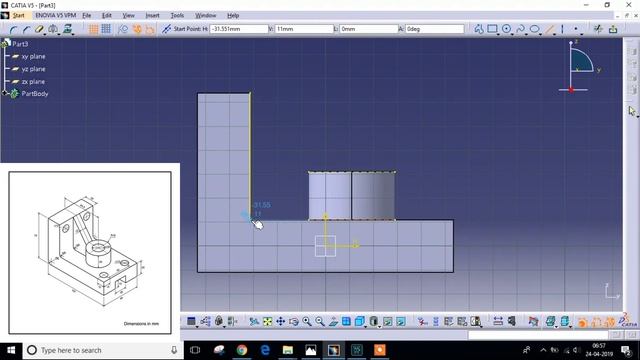The width and height of the screenshot is (640, 360).
Task: Select the Axis tool
Action: [562, 29]
